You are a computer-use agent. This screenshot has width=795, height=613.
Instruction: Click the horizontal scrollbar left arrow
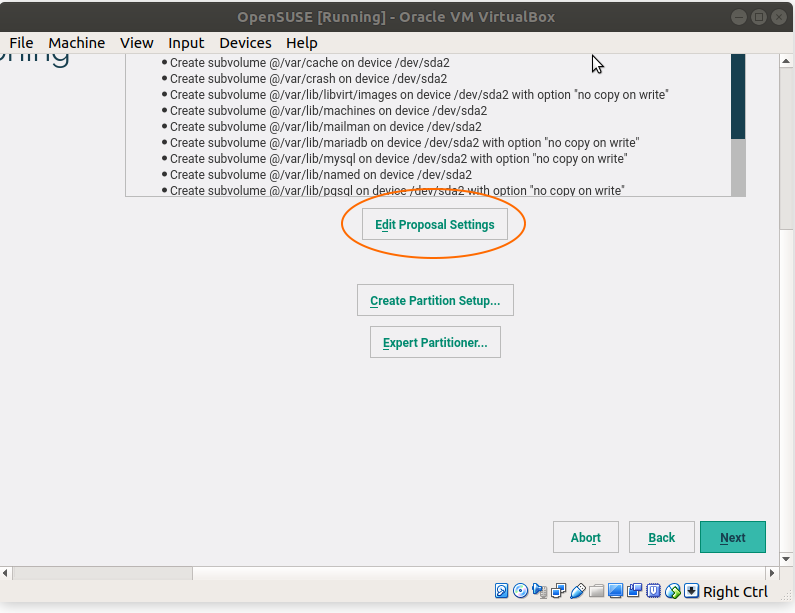click(x=5, y=573)
